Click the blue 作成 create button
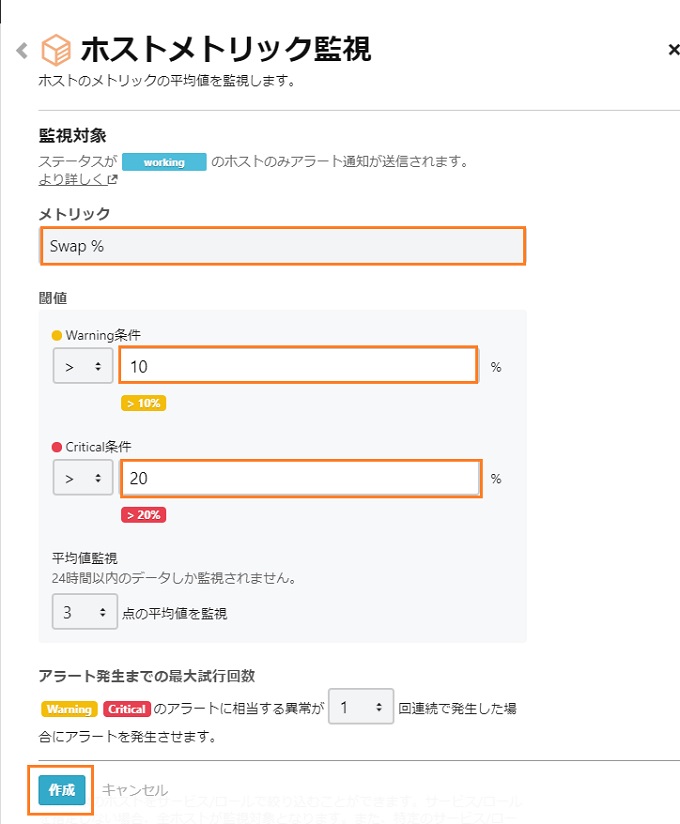Screen dimensions: 680x824 click(61, 790)
